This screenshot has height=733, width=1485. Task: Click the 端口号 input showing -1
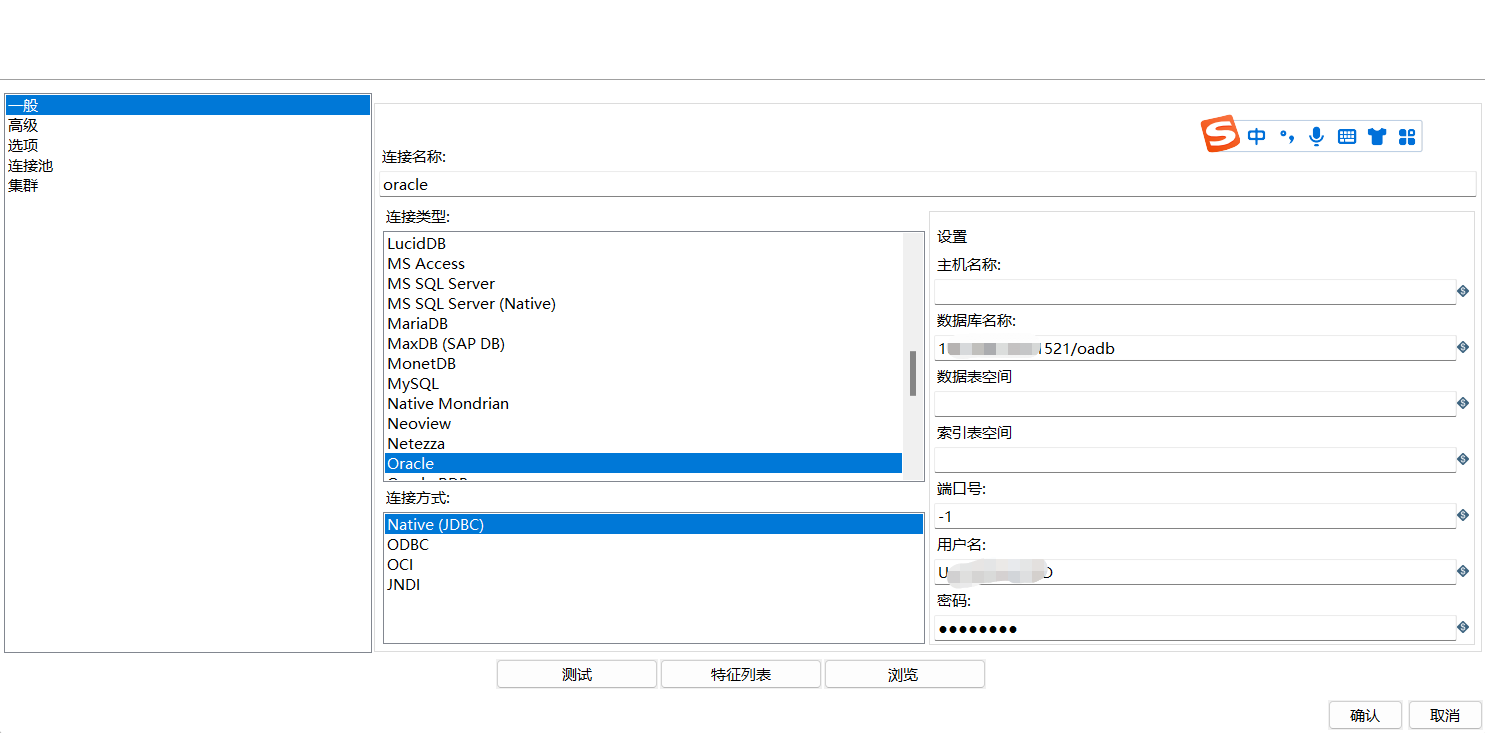click(1195, 516)
